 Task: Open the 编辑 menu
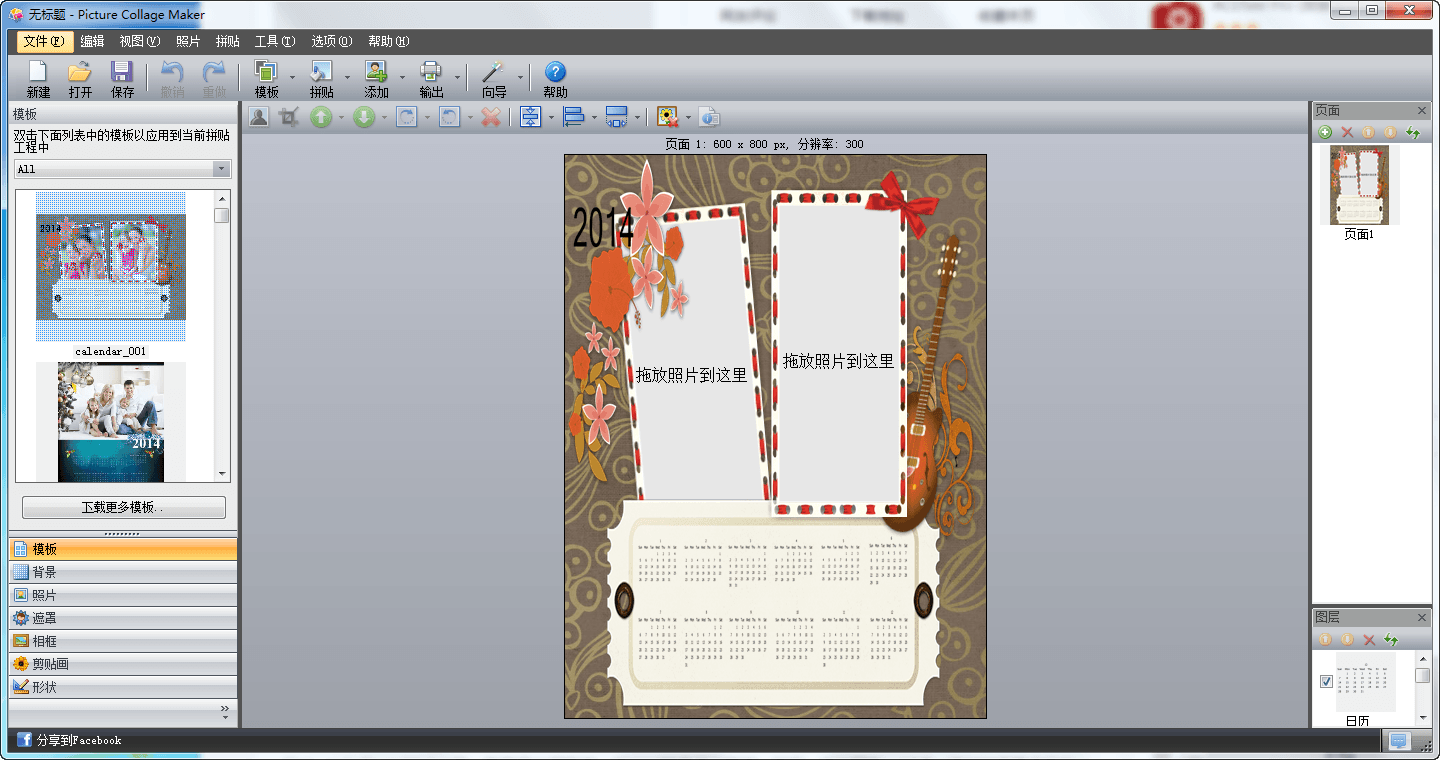point(92,41)
